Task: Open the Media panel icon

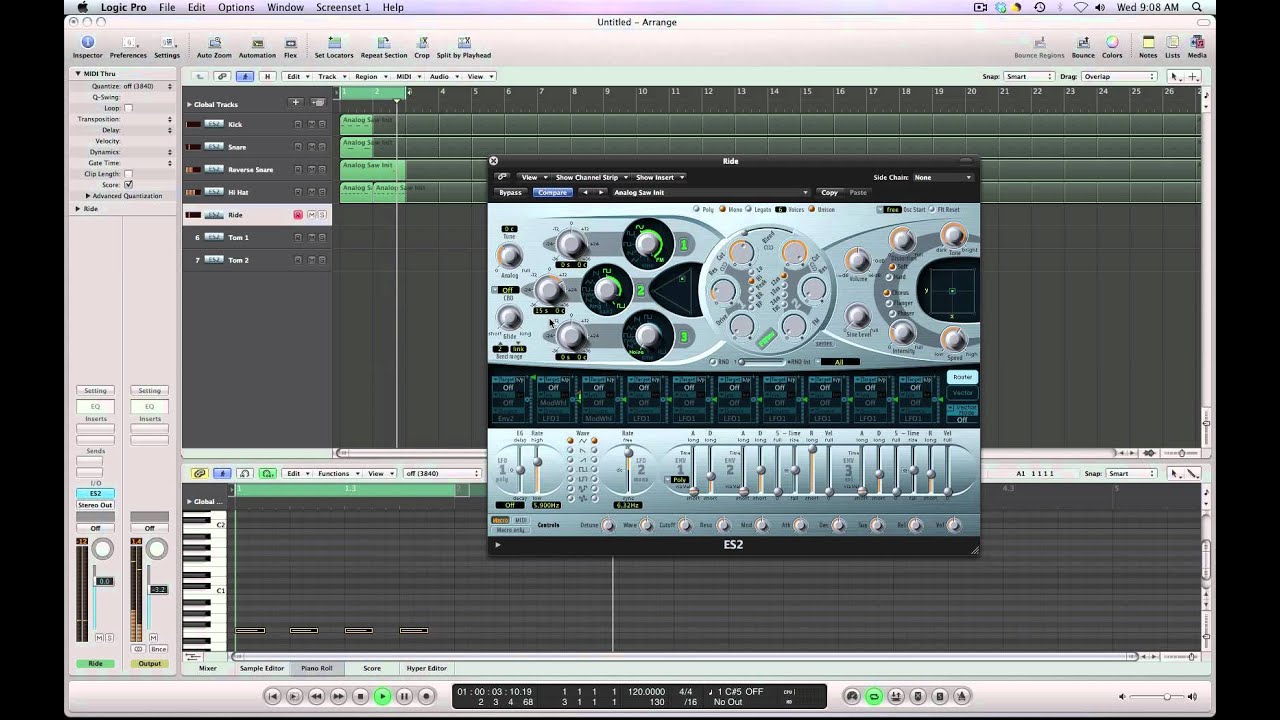Action: 1197,42
